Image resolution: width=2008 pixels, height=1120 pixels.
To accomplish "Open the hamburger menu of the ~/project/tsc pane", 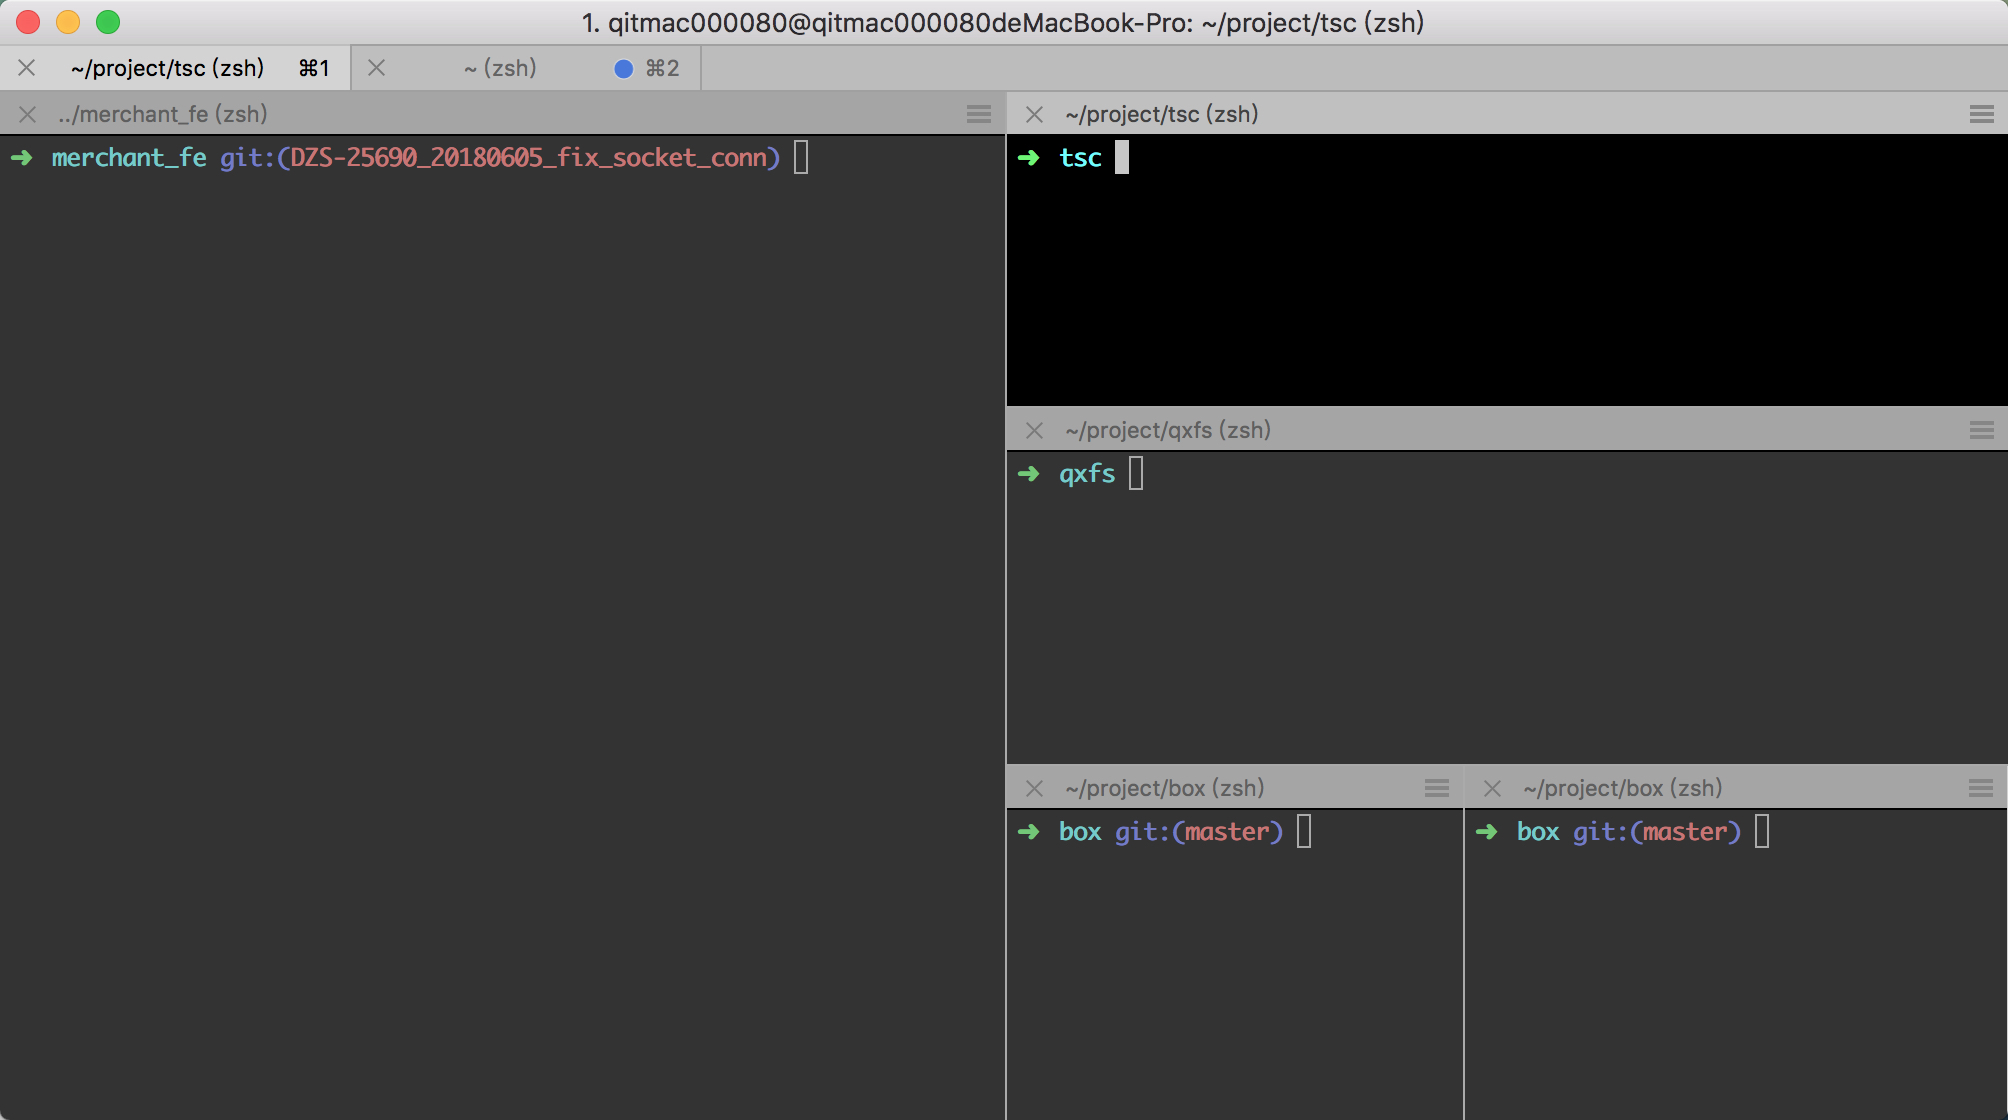I will 1982,114.
